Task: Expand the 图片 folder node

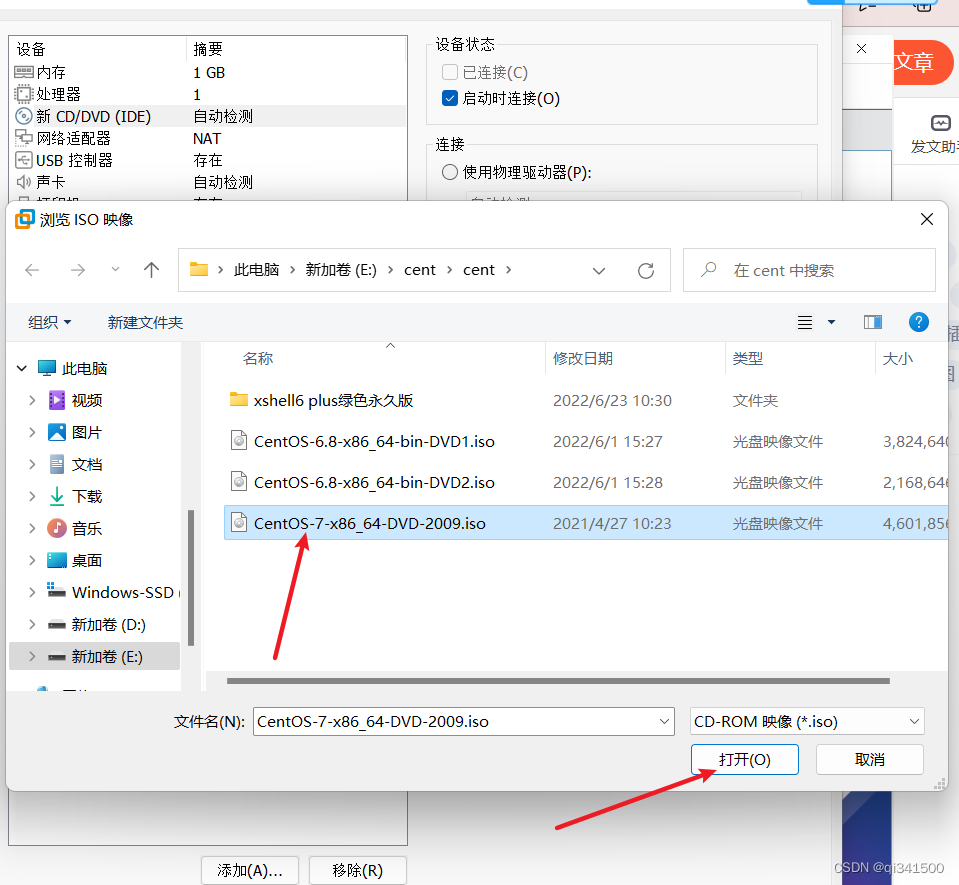Action: [x=32, y=432]
